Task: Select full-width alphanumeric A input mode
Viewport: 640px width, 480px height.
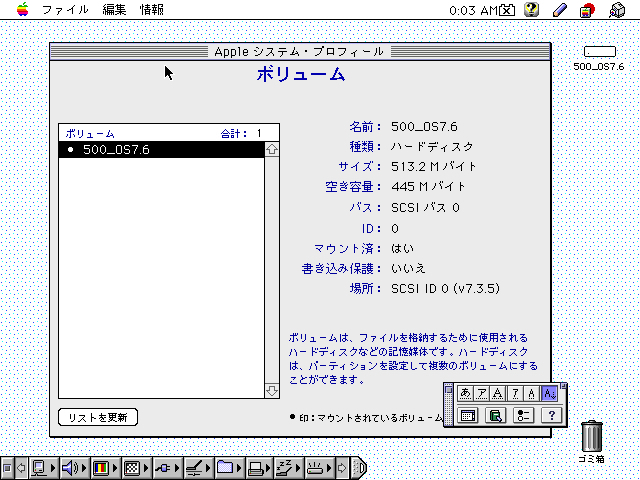Action: pyautogui.click(x=498, y=393)
